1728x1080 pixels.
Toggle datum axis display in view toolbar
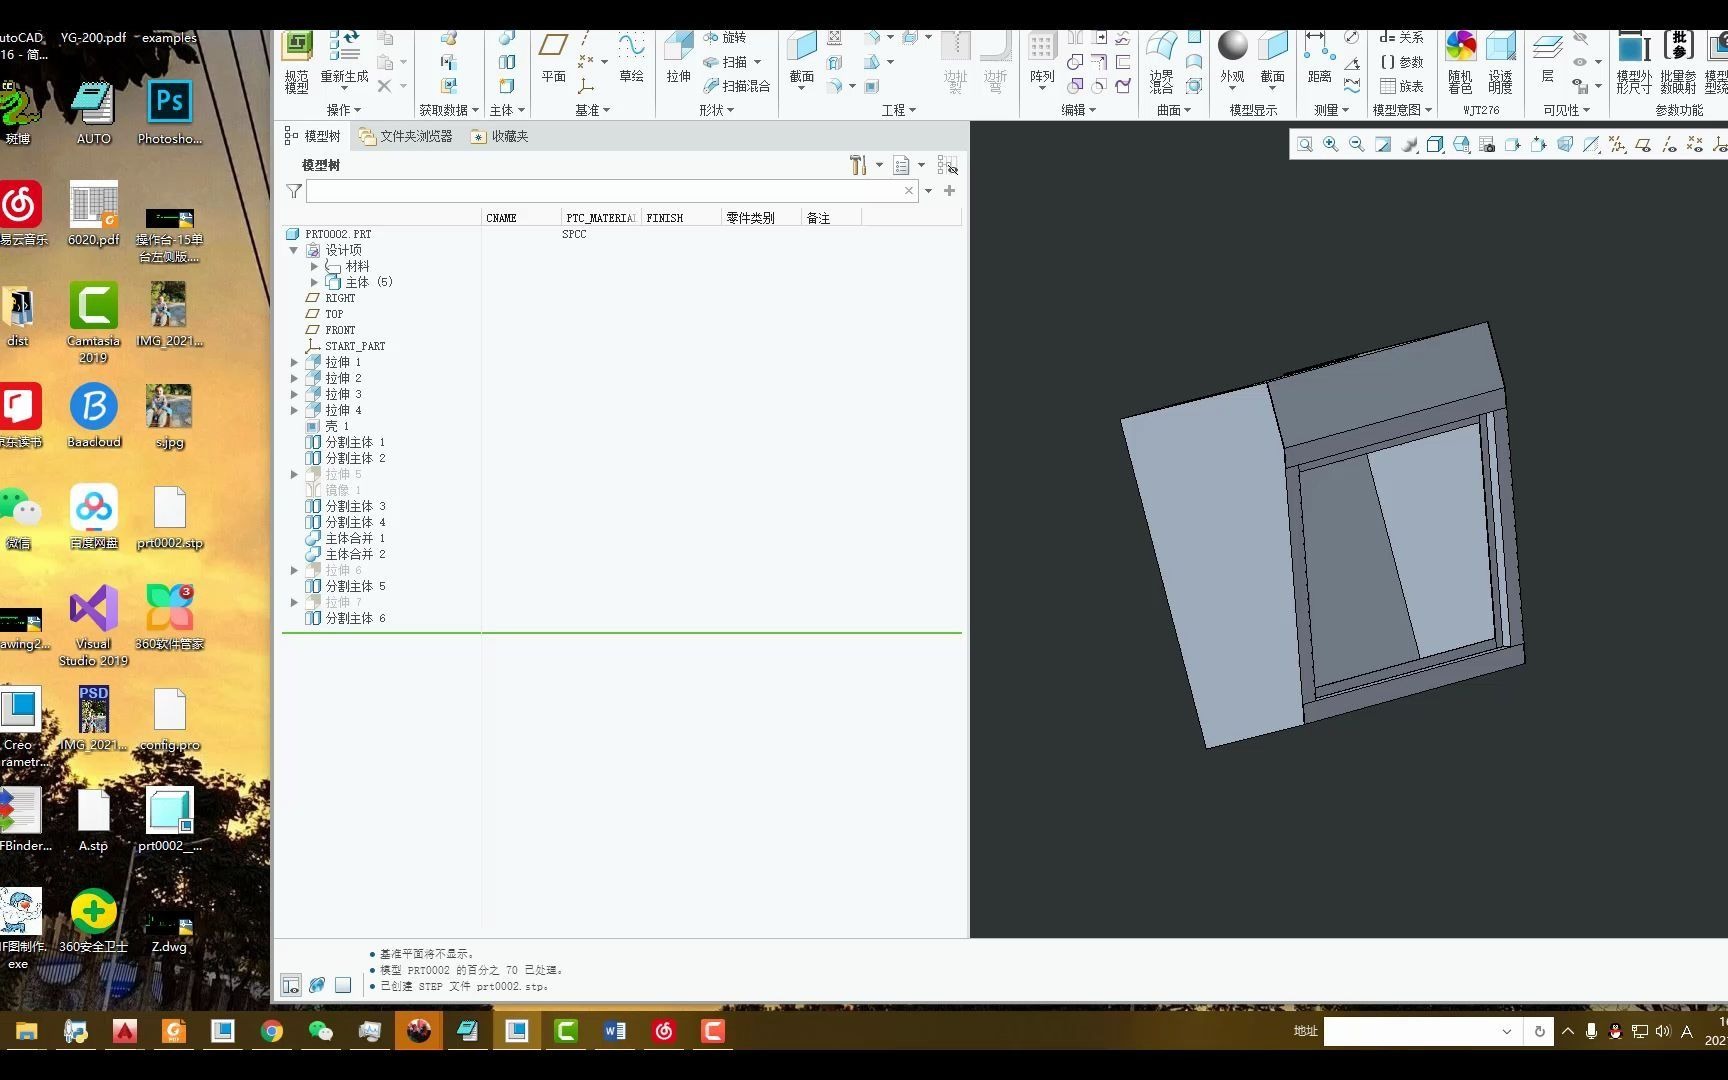coord(1669,145)
